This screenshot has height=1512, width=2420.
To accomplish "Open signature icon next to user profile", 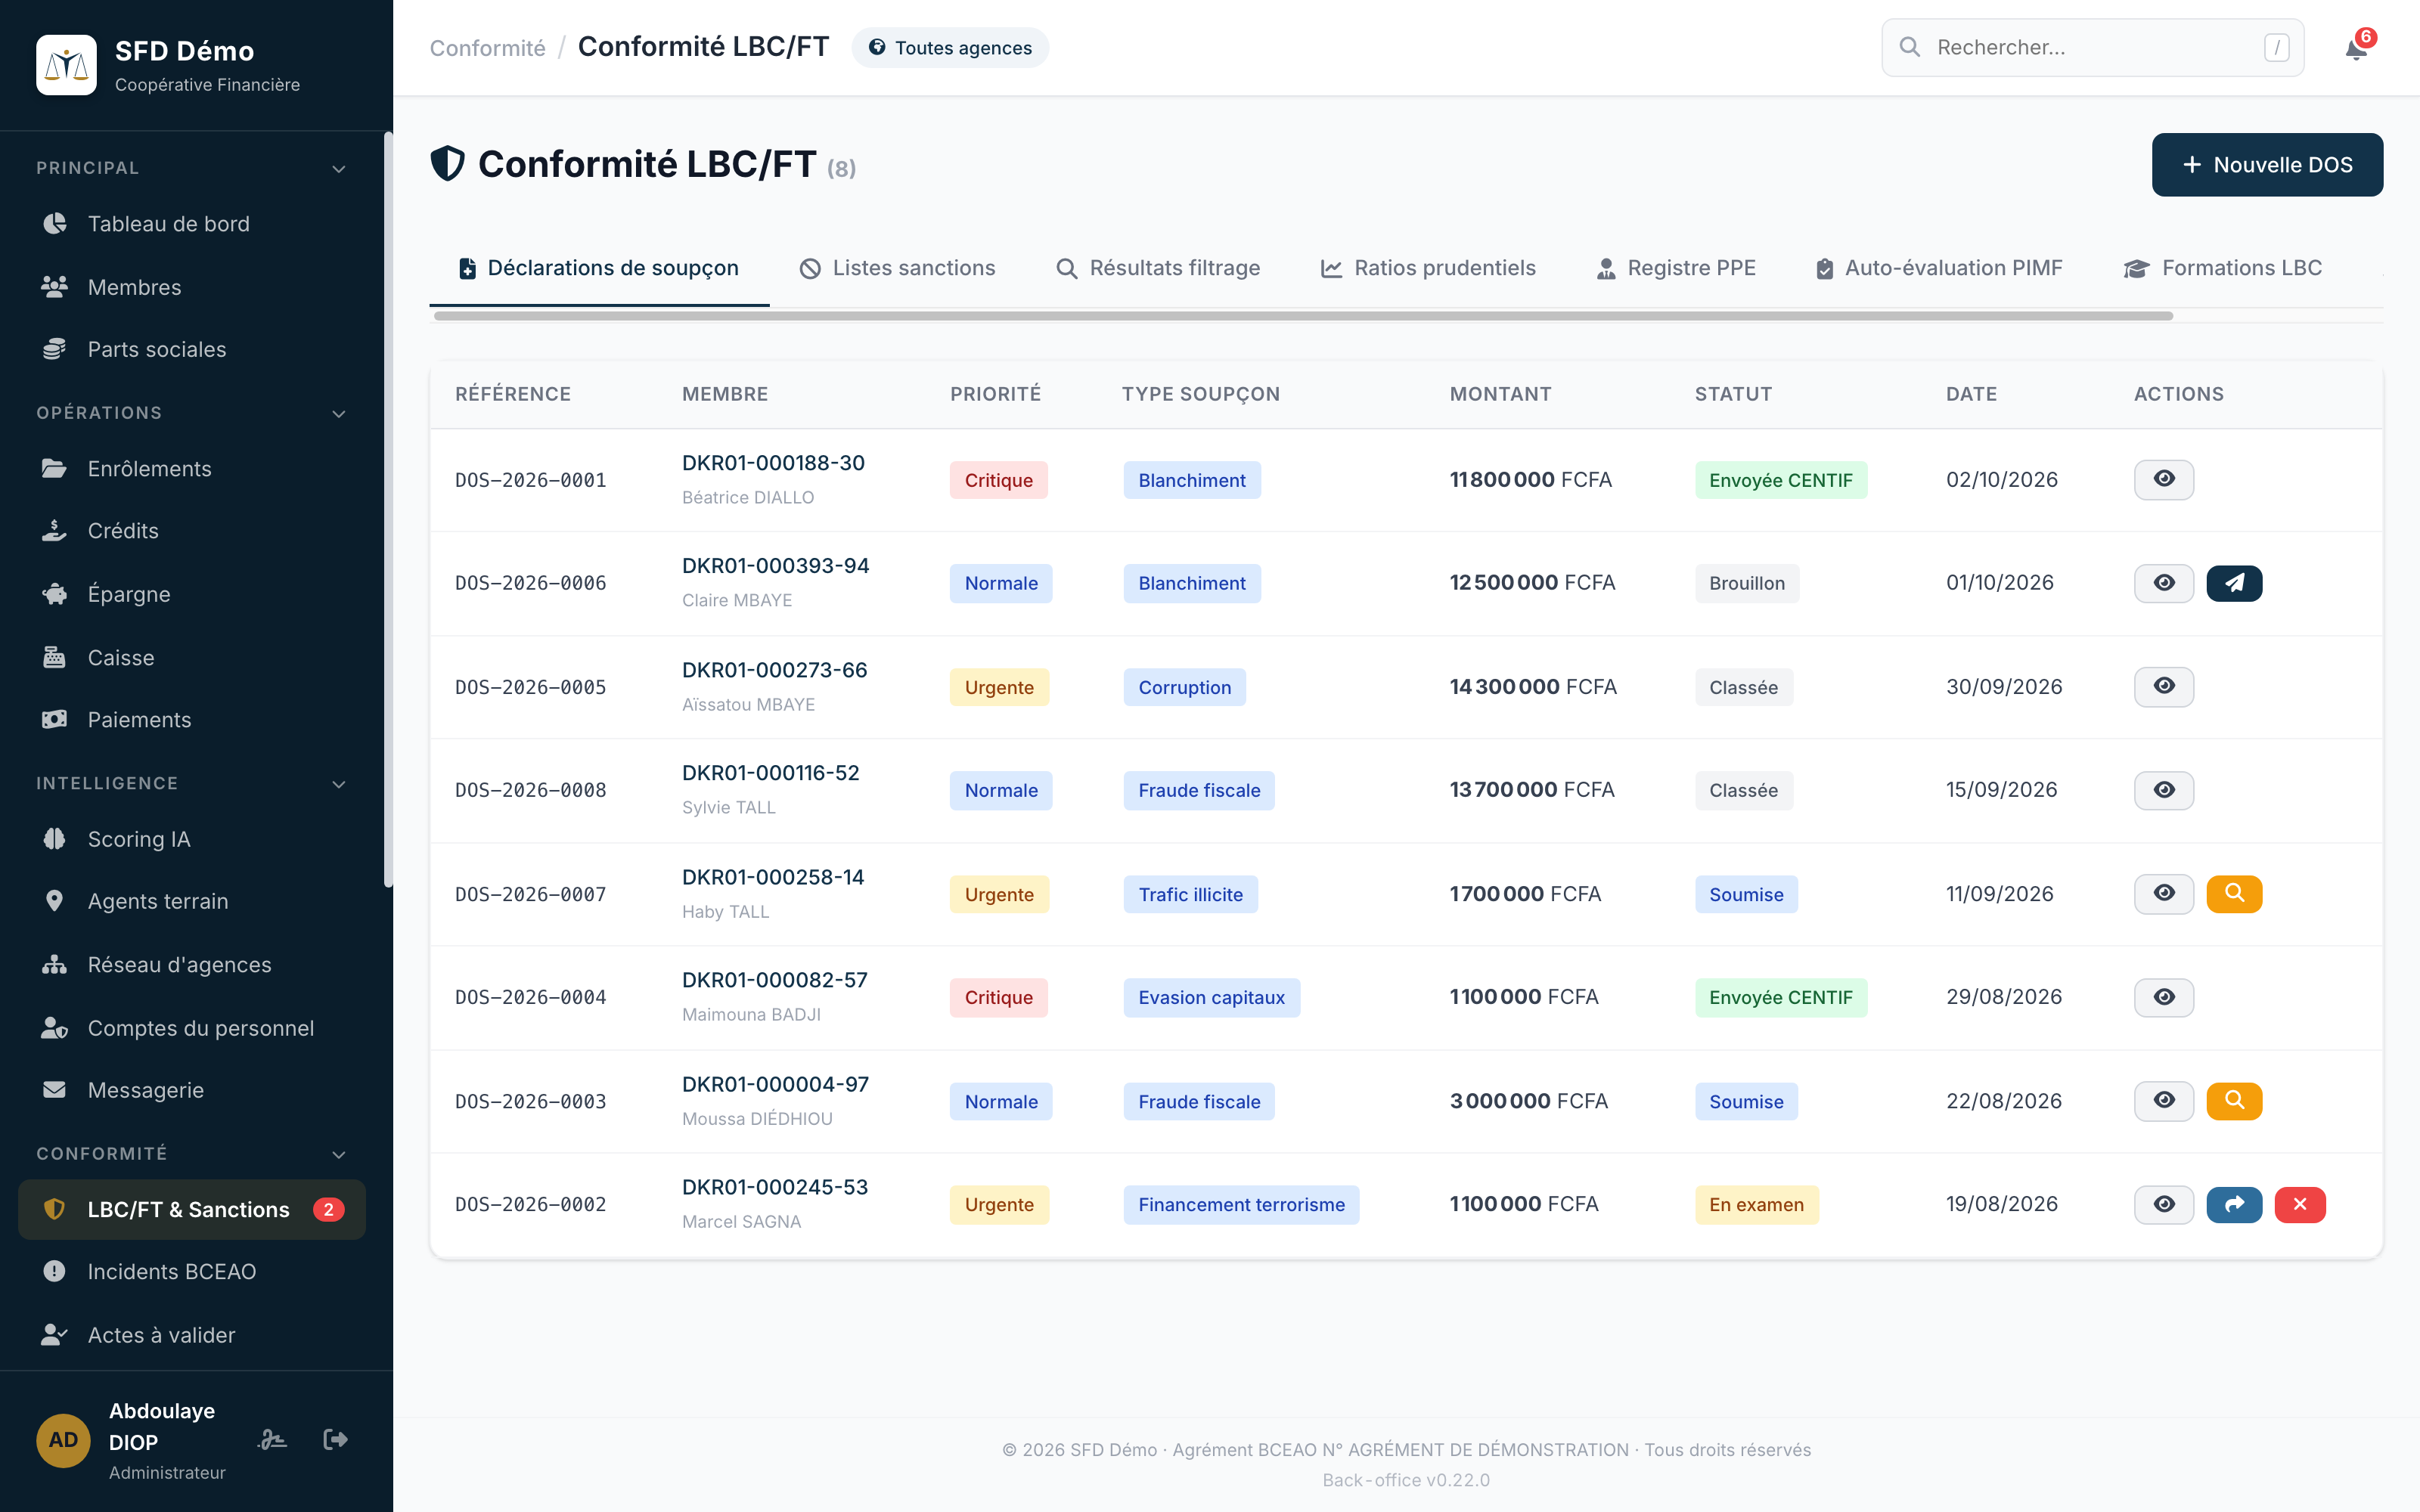I will click(272, 1440).
